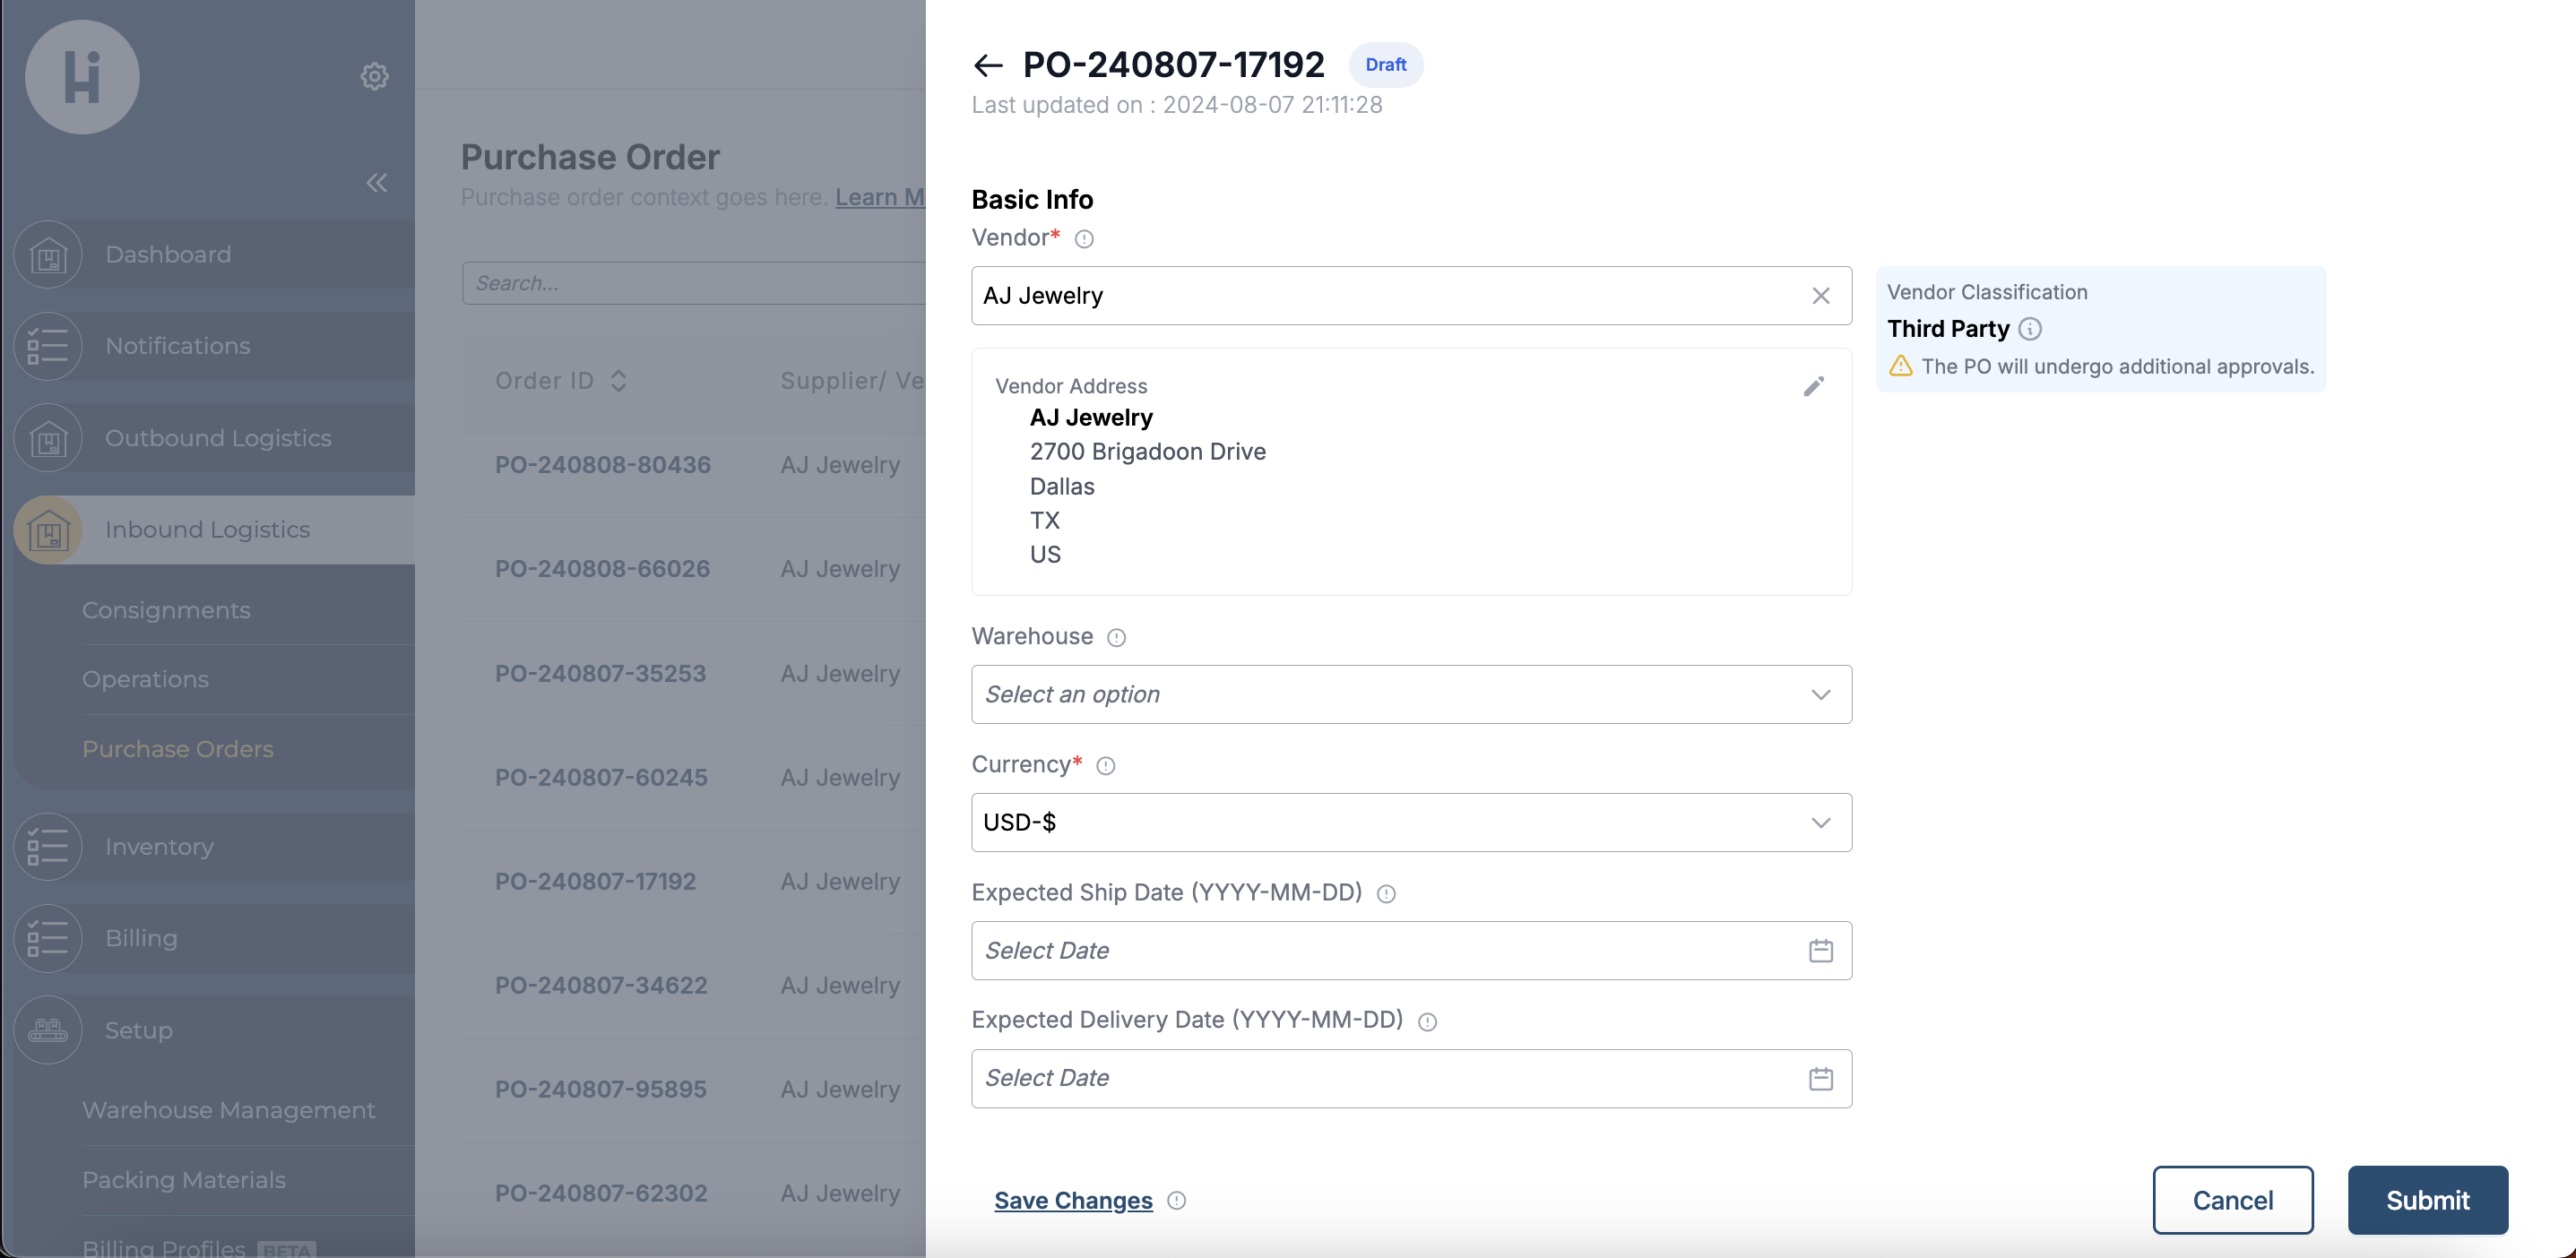Open Consignments in the sidebar

coord(166,610)
